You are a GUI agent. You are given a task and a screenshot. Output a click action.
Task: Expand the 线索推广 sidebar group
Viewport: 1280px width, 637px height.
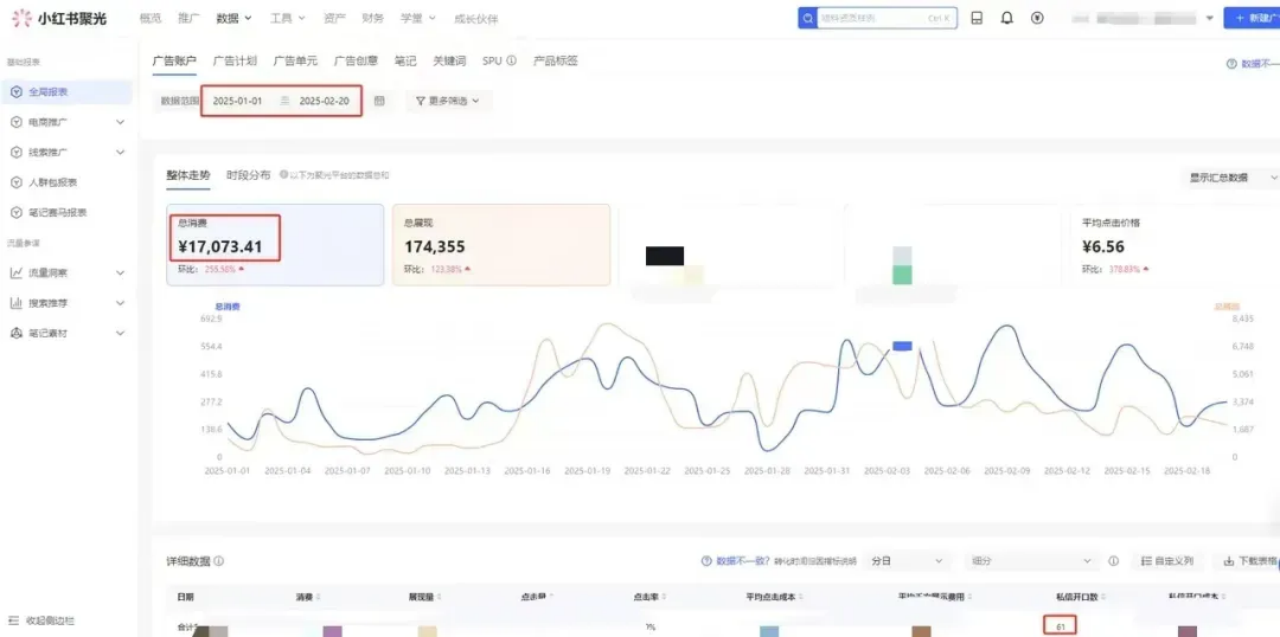(120, 152)
